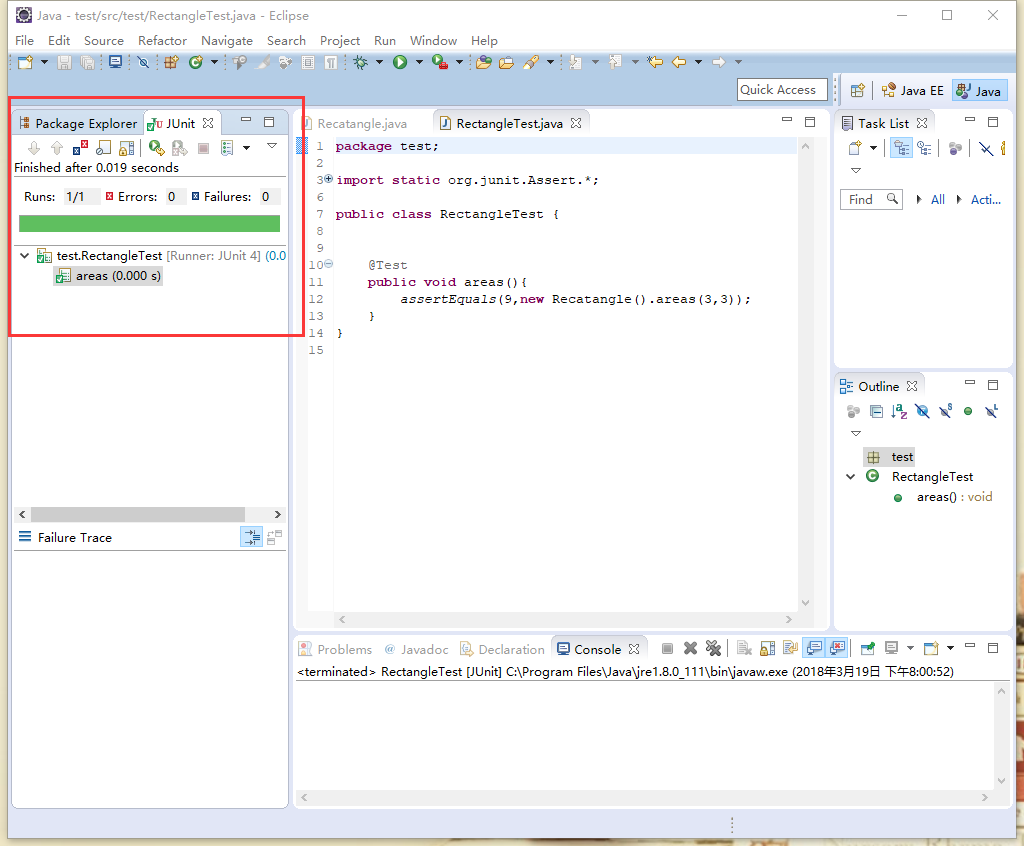
Task: Click the New Java Package icon
Action: point(171,62)
